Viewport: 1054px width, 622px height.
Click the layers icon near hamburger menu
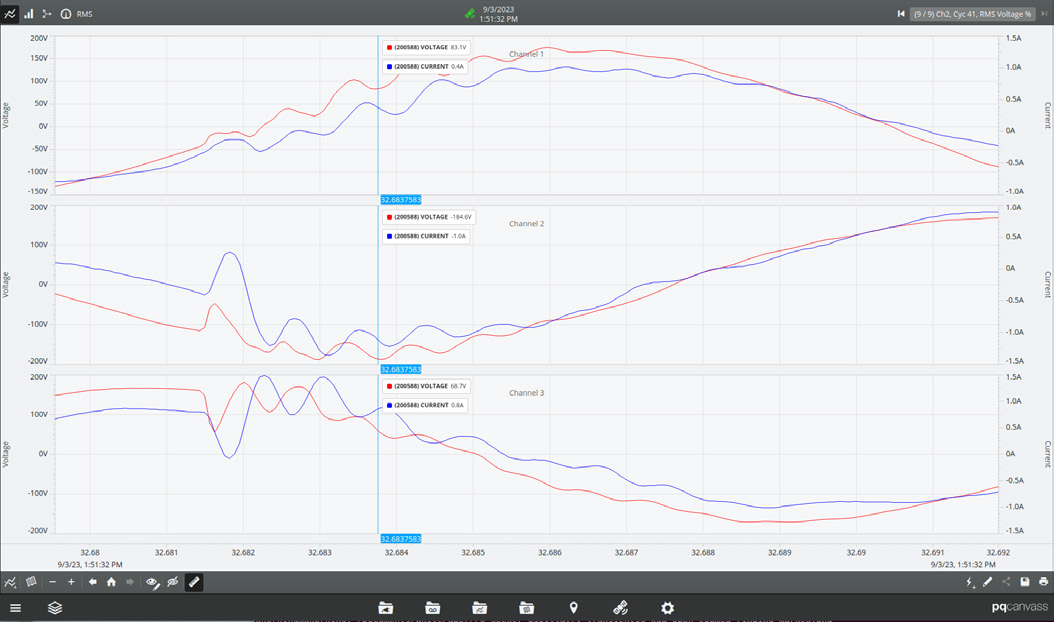(x=55, y=608)
